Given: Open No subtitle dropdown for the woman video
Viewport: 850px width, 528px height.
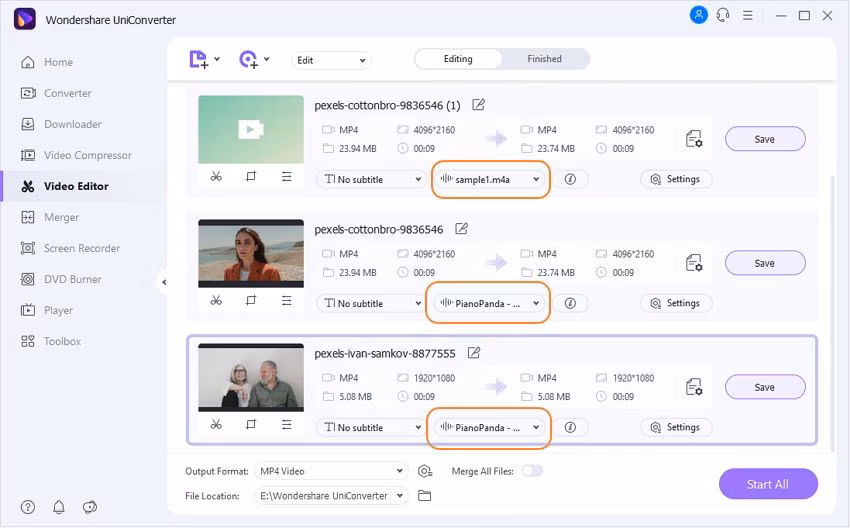Looking at the screenshot, I should pos(371,303).
